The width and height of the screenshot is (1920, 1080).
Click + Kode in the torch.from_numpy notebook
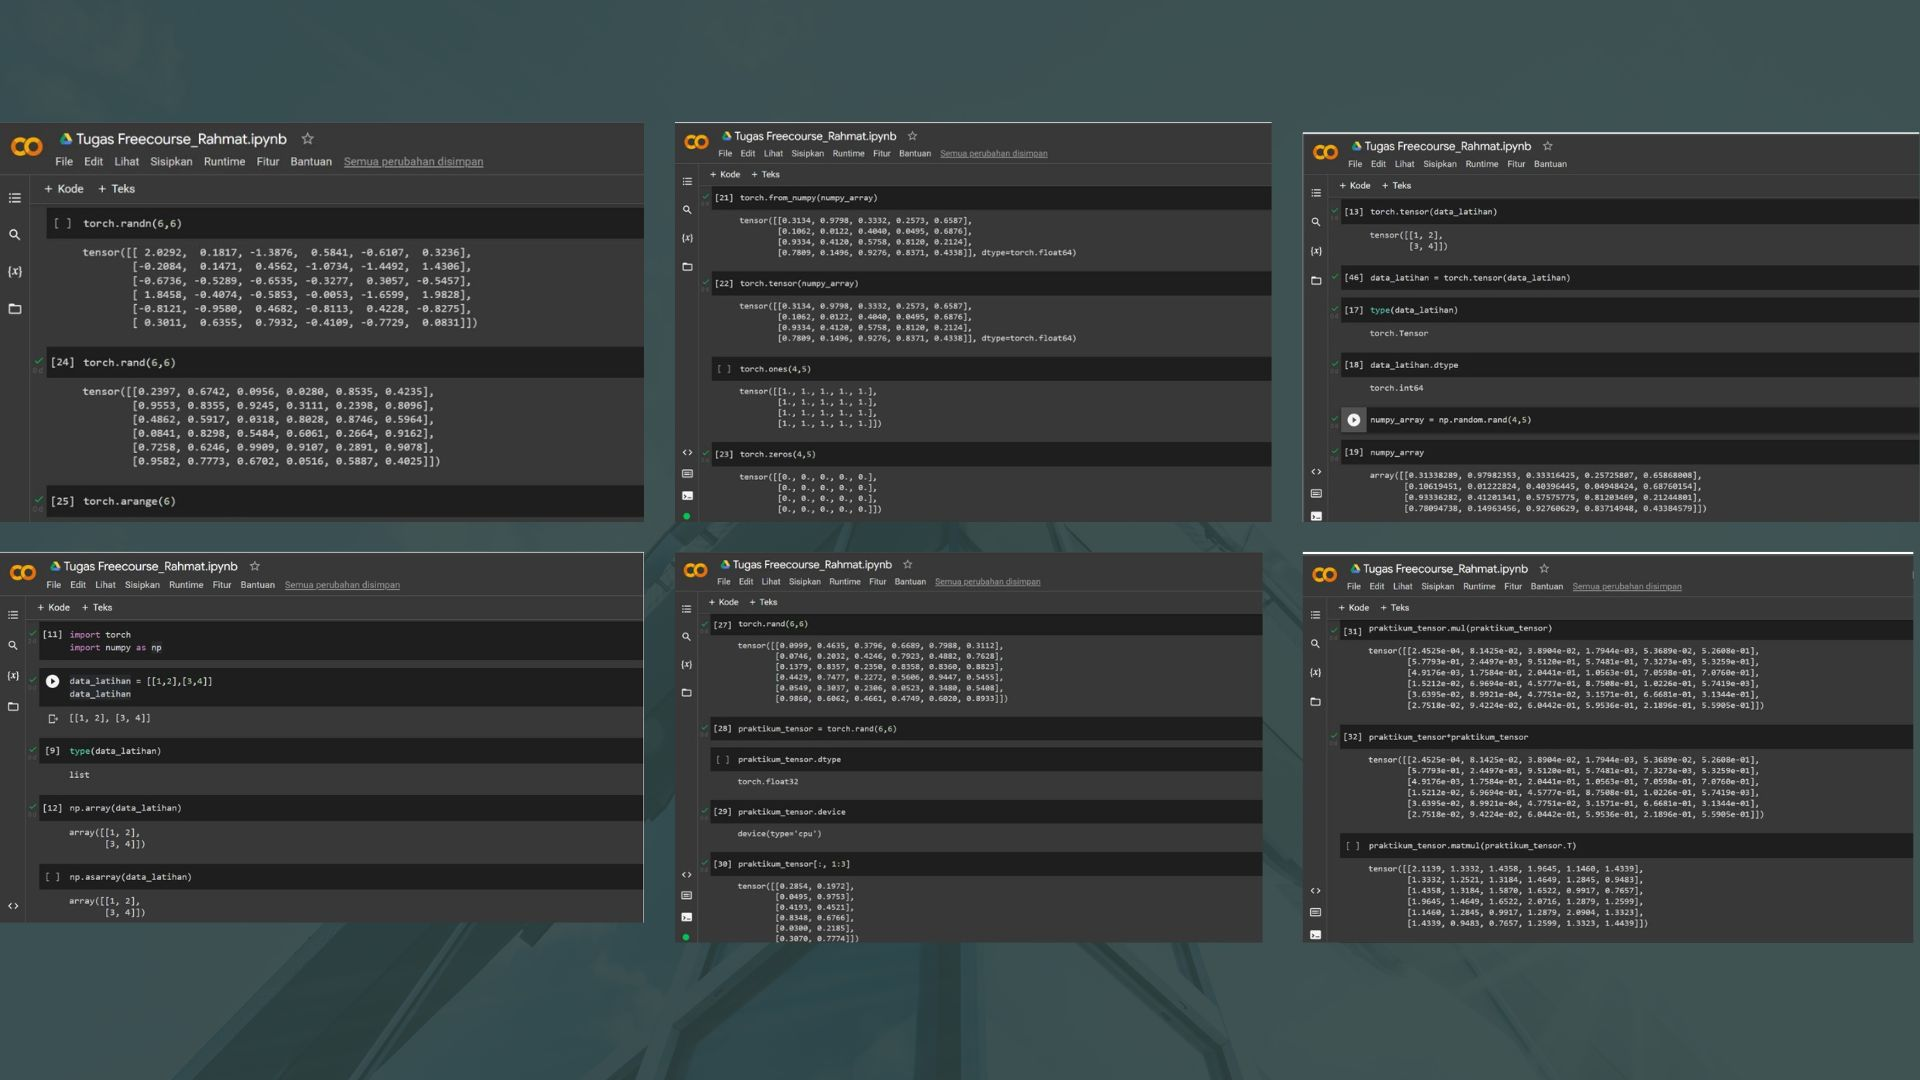click(725, 175)
